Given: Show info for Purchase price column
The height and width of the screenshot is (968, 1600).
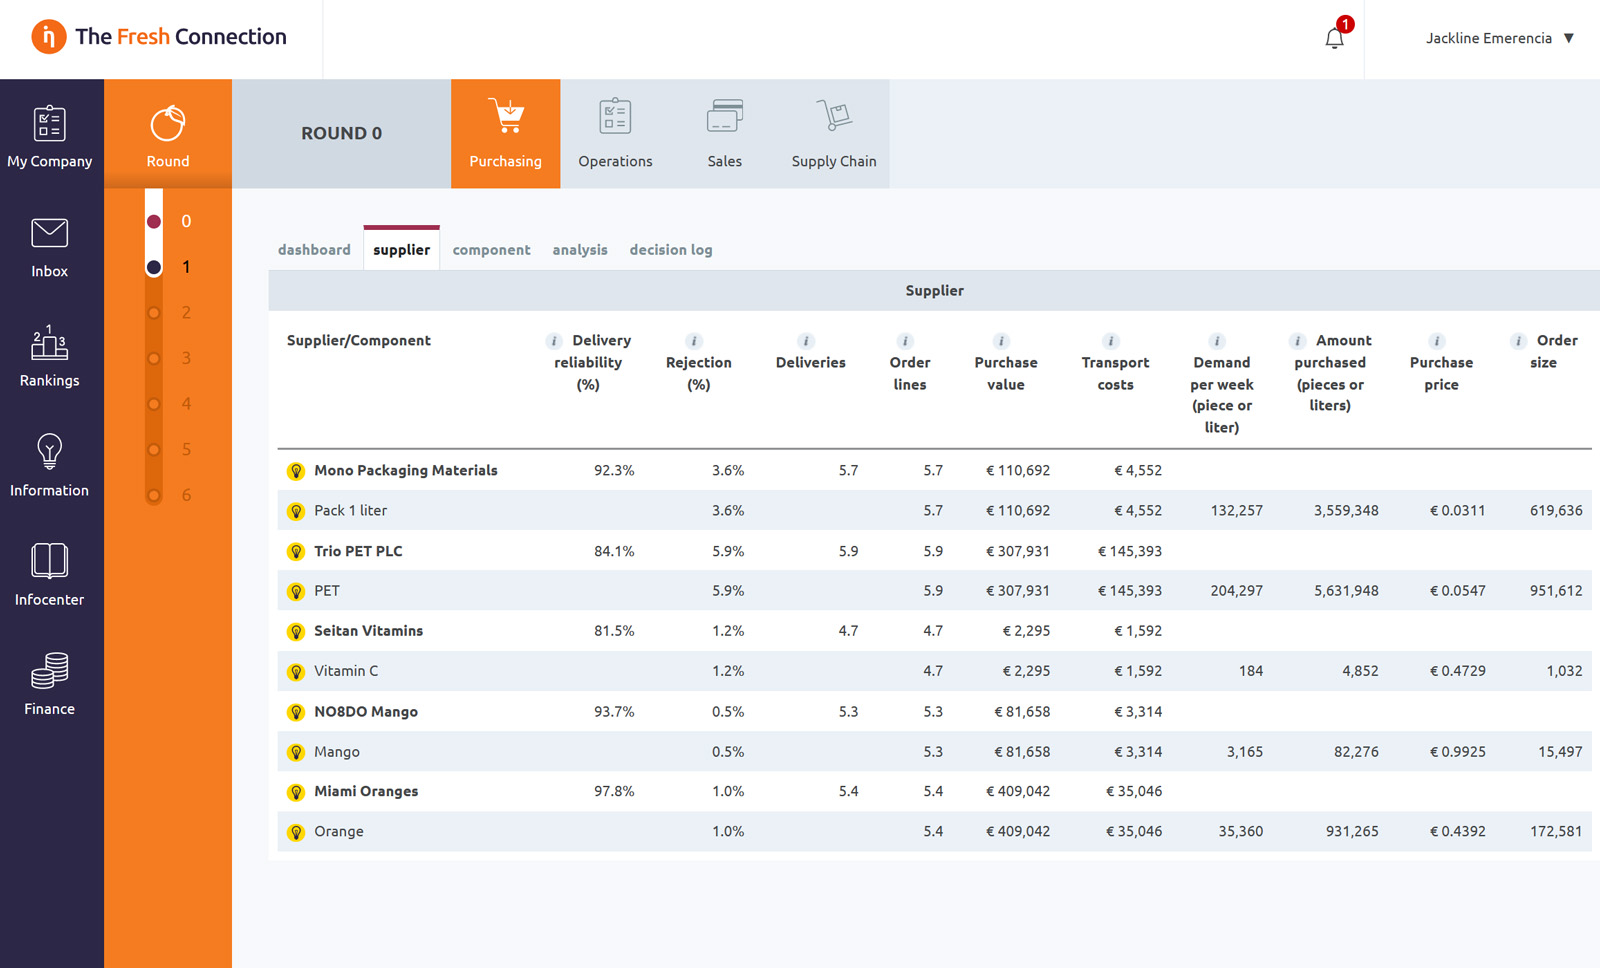Looking at the screenshot, I should click(x=1437, y=341).
